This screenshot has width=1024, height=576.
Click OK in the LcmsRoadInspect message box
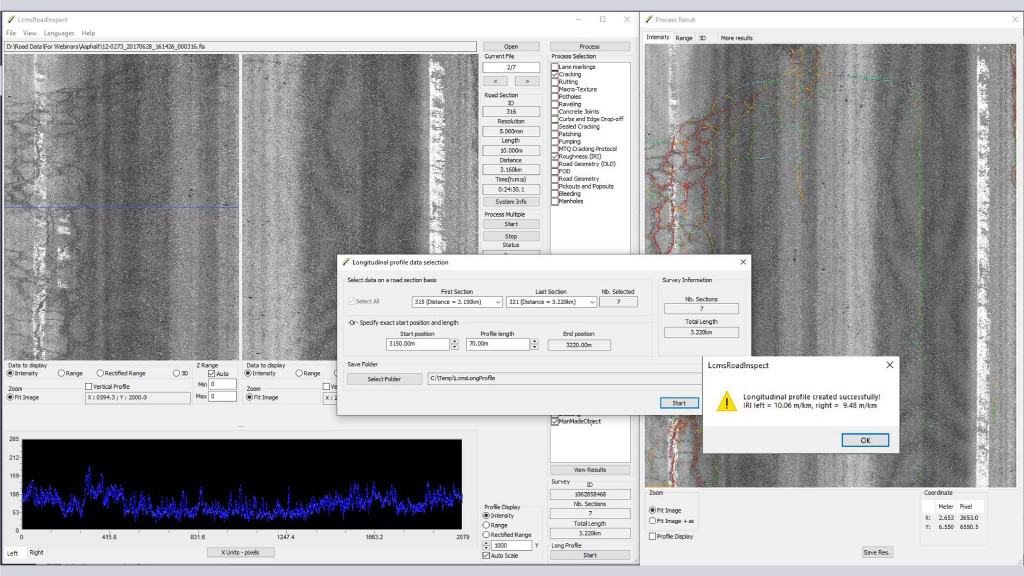point(865,440)
